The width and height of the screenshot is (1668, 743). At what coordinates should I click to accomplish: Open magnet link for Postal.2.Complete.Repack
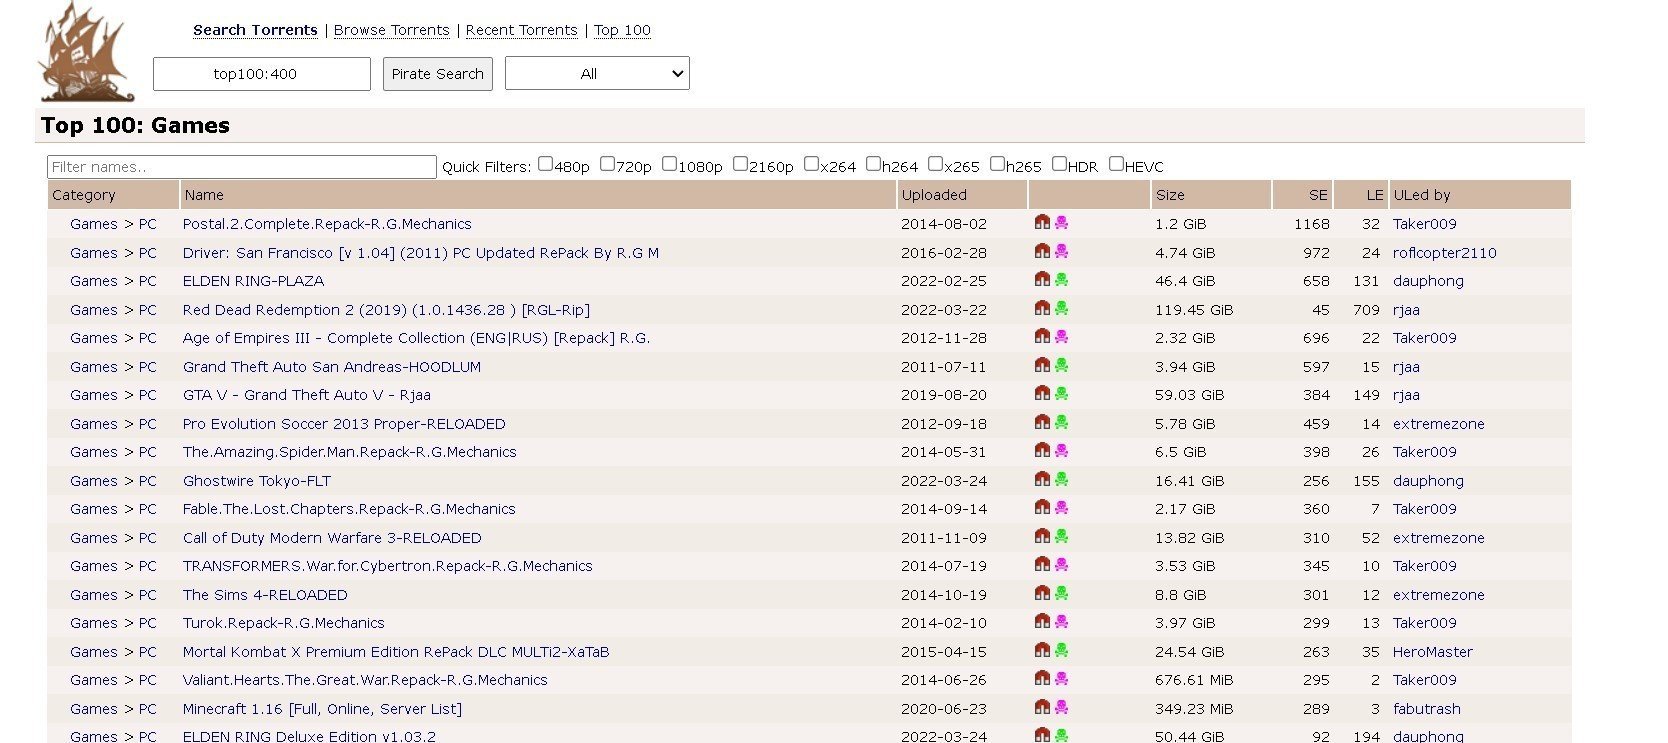coord(1042,222)
